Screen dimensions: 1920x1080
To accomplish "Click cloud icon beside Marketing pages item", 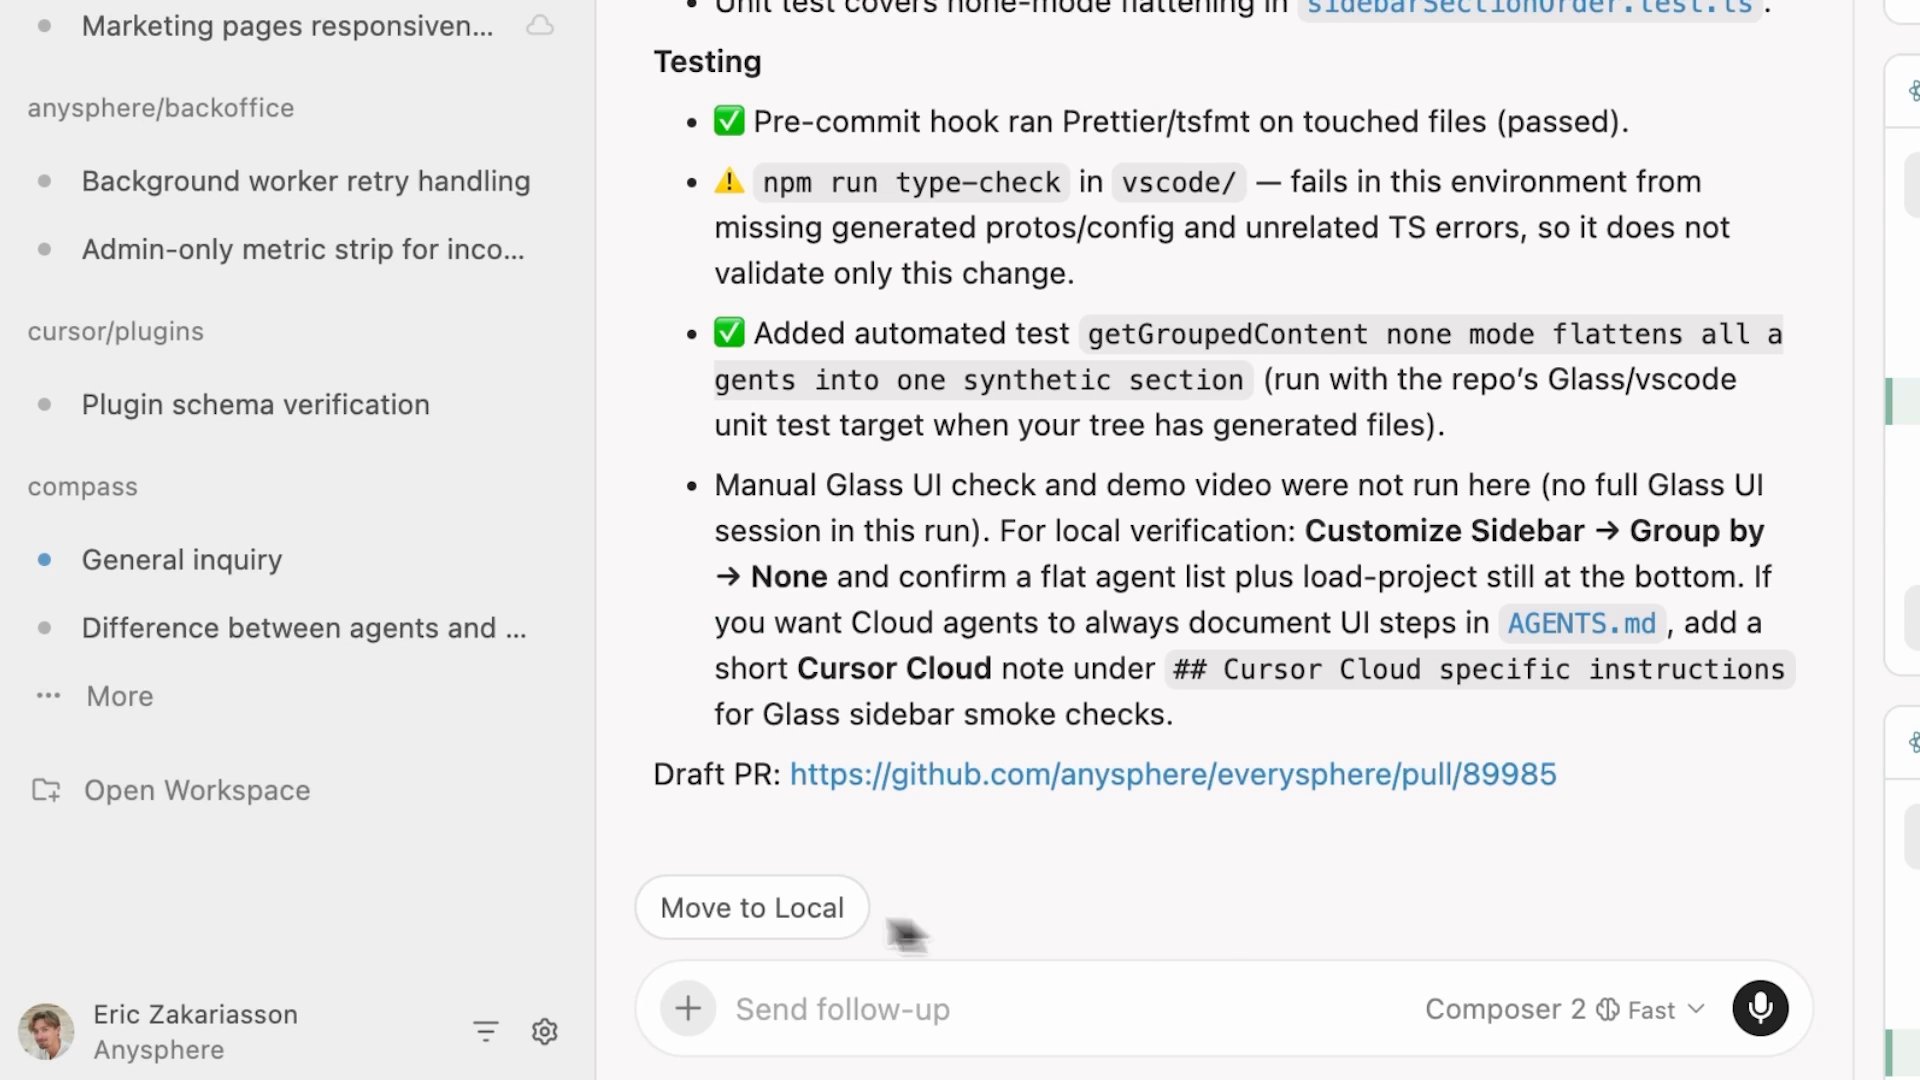I will click(x=540, y=25).
